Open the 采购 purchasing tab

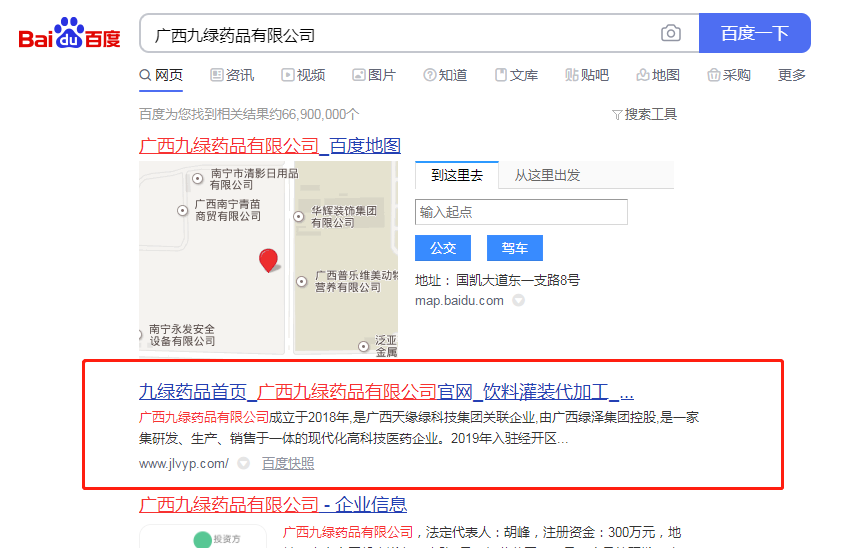pyautogui.click(x=729, y=75)
